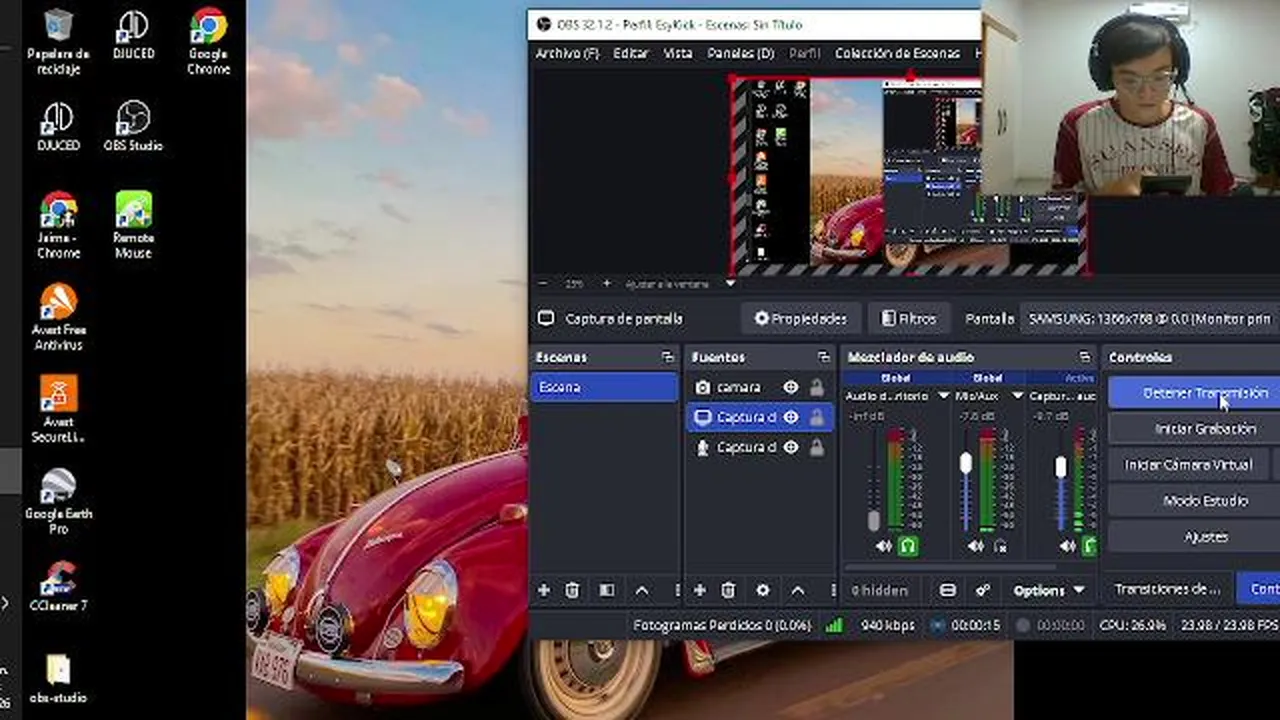Screen dimensions: 1280x720
Task: Open the Ajustar a la ventana zoom dropdown
Action: (x=729, y=284)
